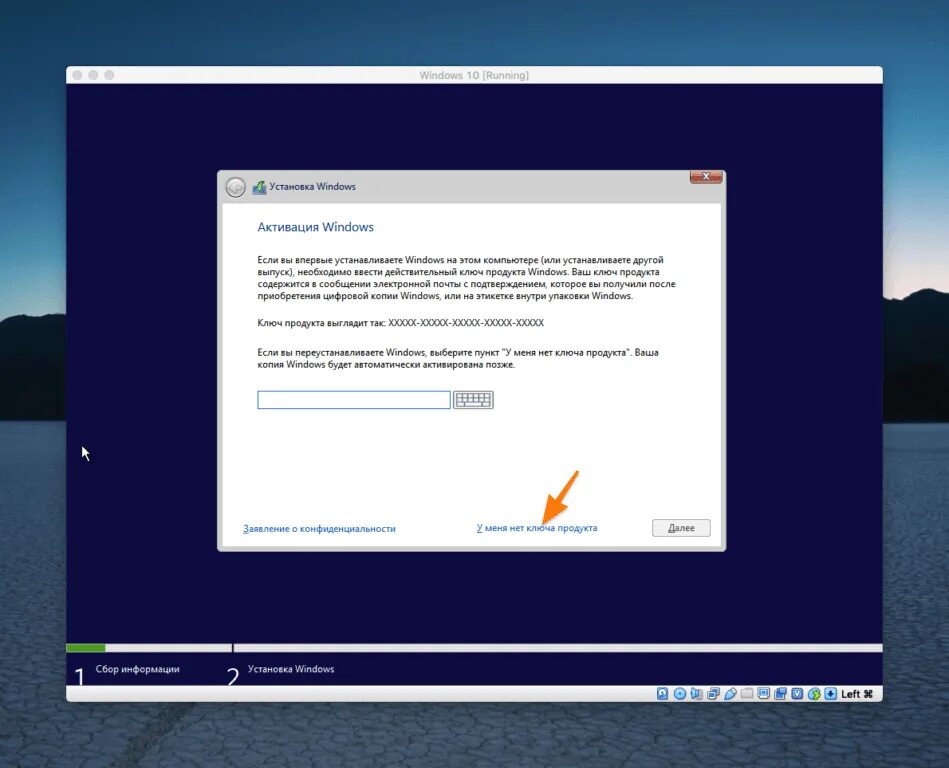Click the network adapters status icon

[x=714, y=694]
